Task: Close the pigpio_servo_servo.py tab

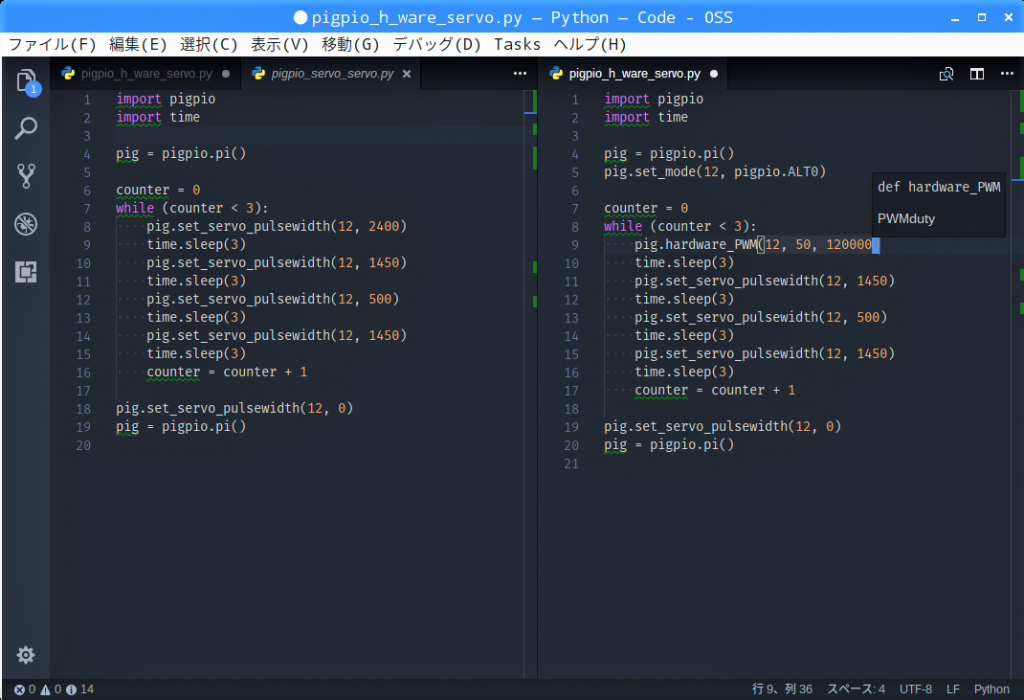Action: [x=406, y=74]
